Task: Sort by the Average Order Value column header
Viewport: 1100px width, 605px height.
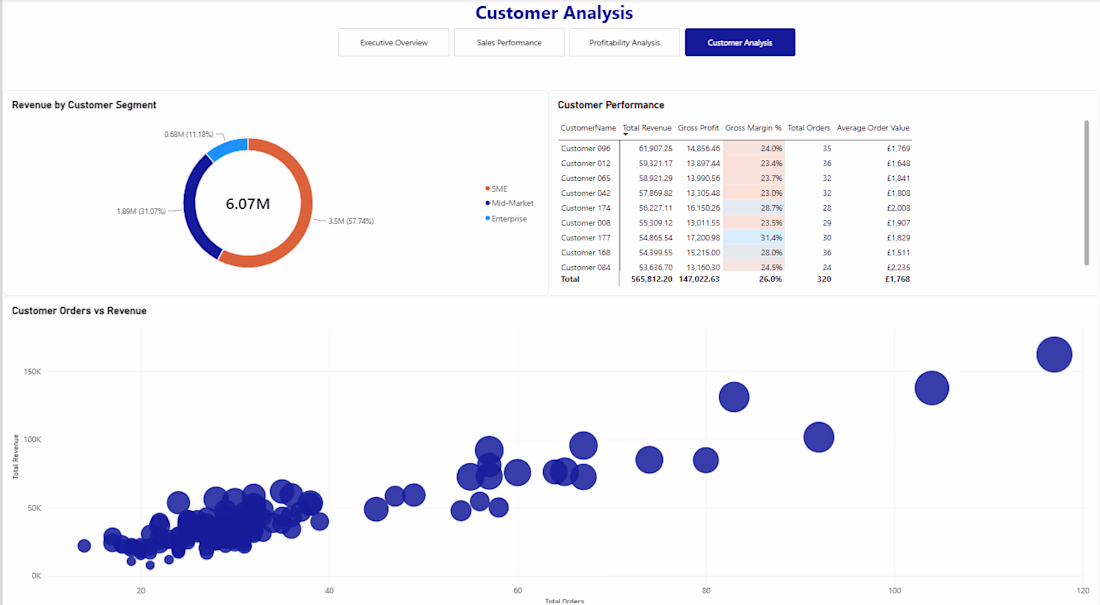Action: point(873,128)
